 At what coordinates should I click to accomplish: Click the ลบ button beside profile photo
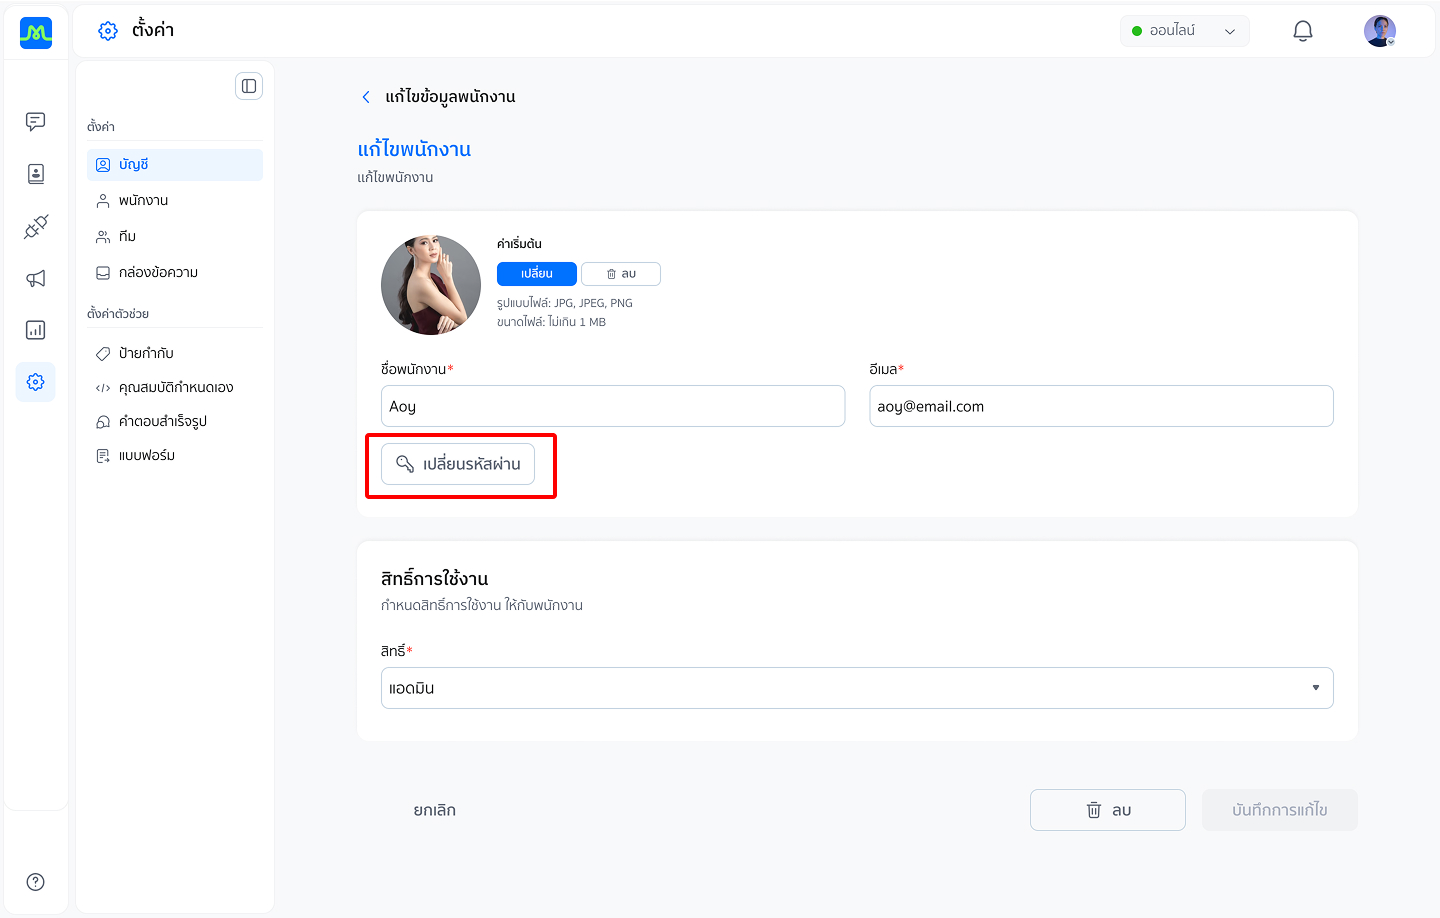pos(621,274)
